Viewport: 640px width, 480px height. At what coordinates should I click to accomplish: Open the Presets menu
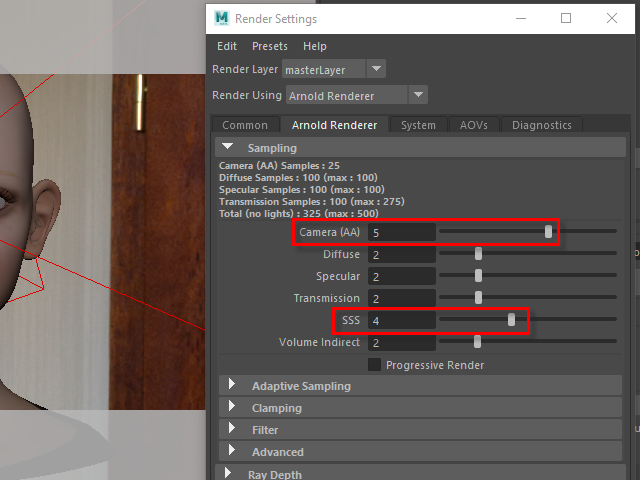pyautogui.click(x=269, y=46)
